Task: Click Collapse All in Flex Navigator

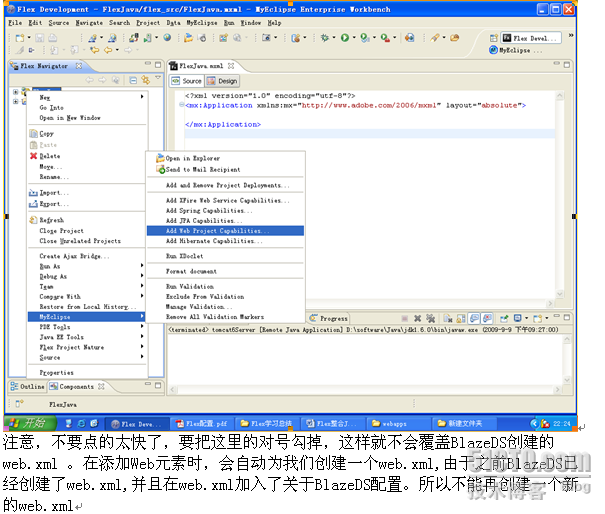Action: click(133, 80)
